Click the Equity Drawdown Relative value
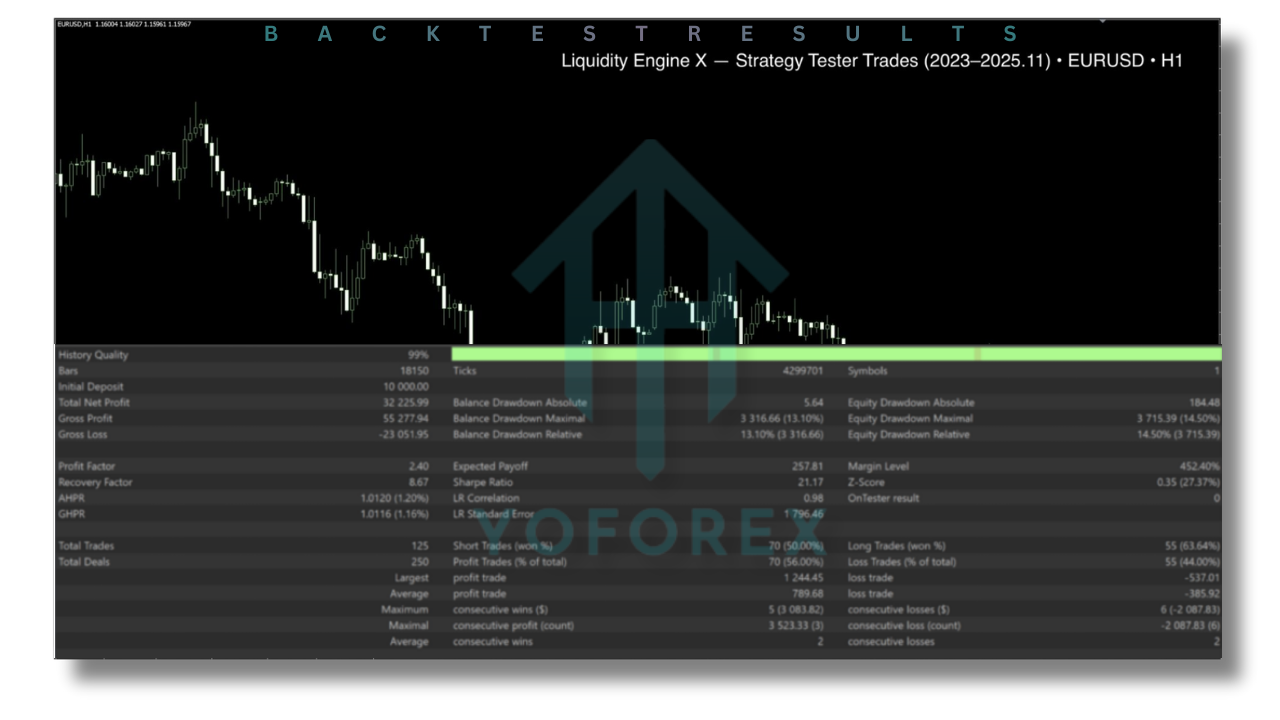 1178,435
